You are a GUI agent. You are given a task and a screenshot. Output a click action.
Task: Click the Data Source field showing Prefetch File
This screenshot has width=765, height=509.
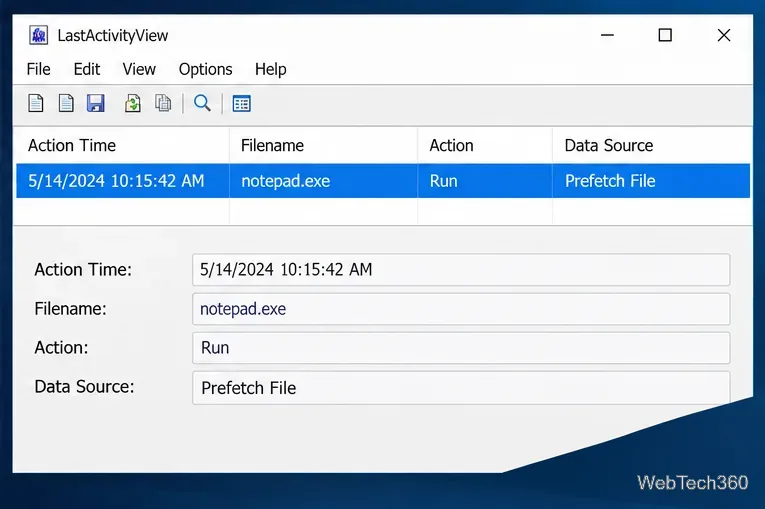click(461, 387)
